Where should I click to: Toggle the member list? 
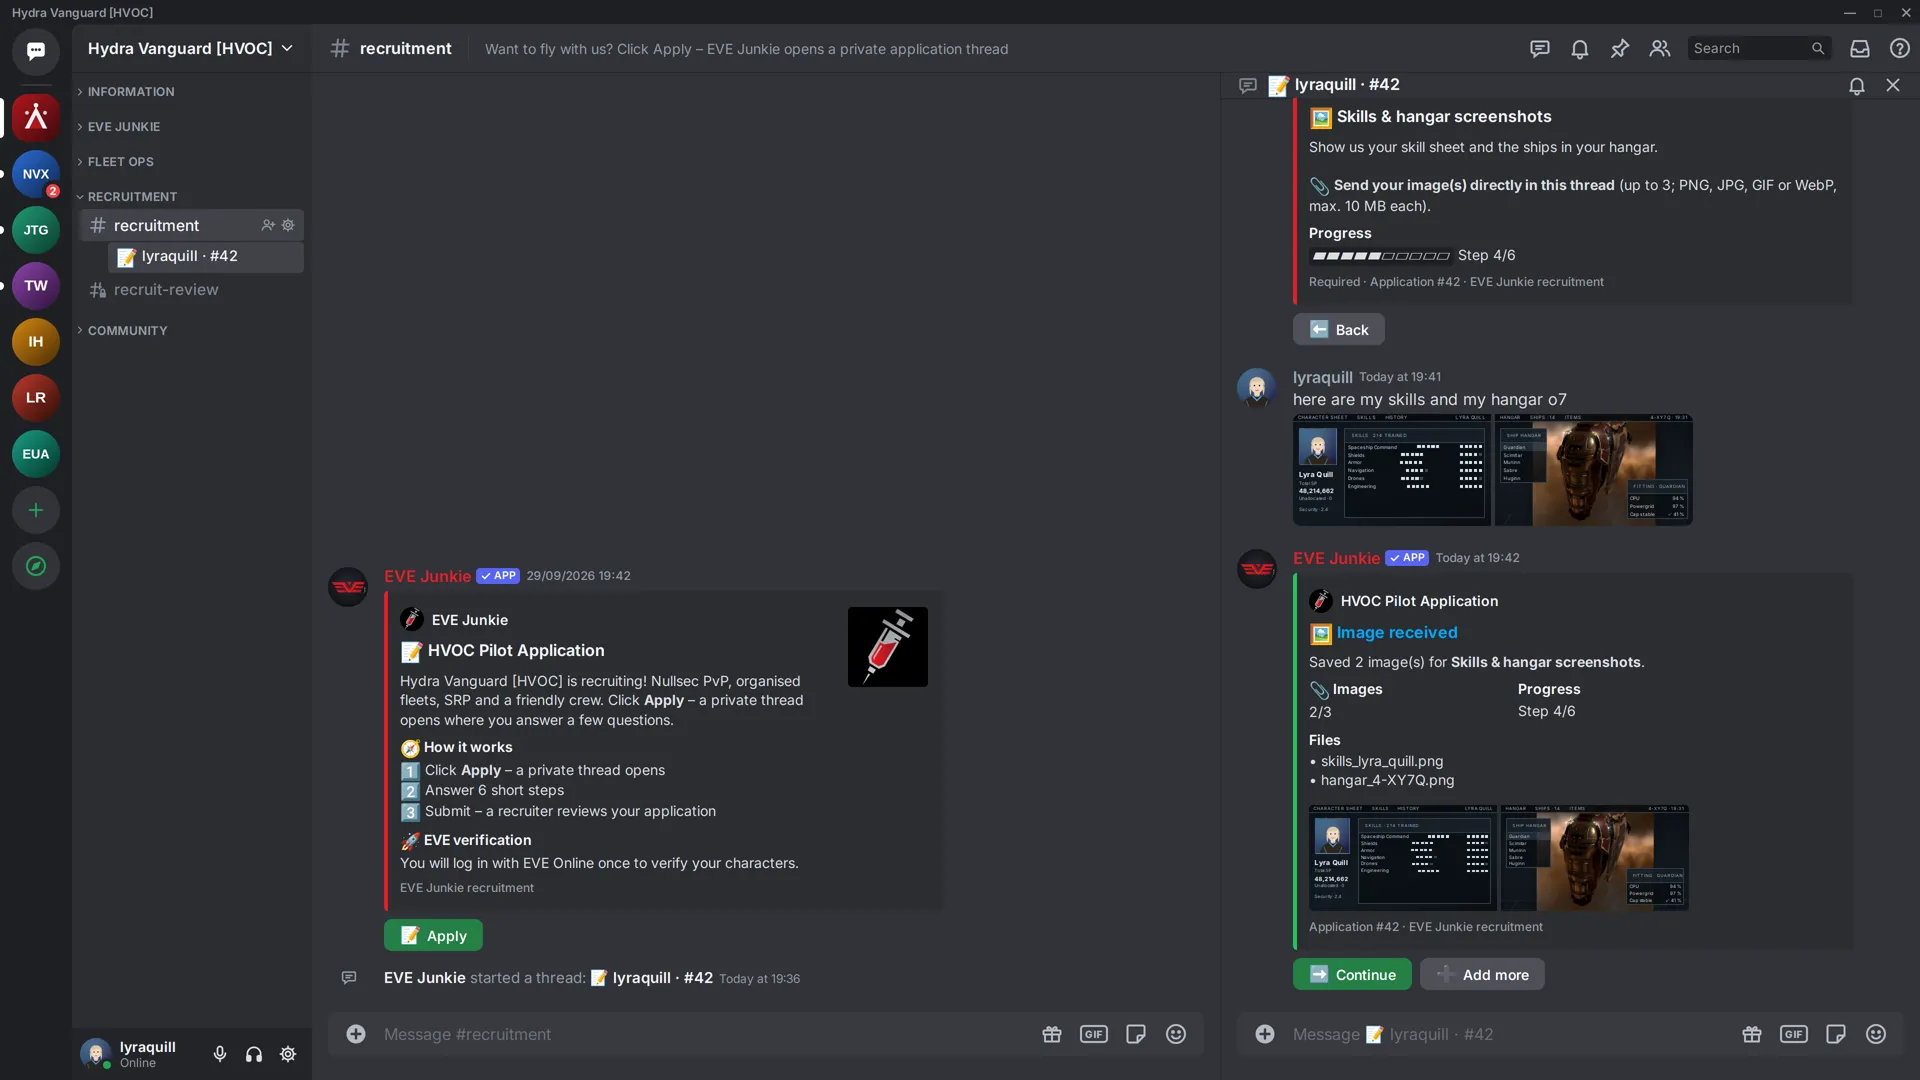tap(1660, 48)
